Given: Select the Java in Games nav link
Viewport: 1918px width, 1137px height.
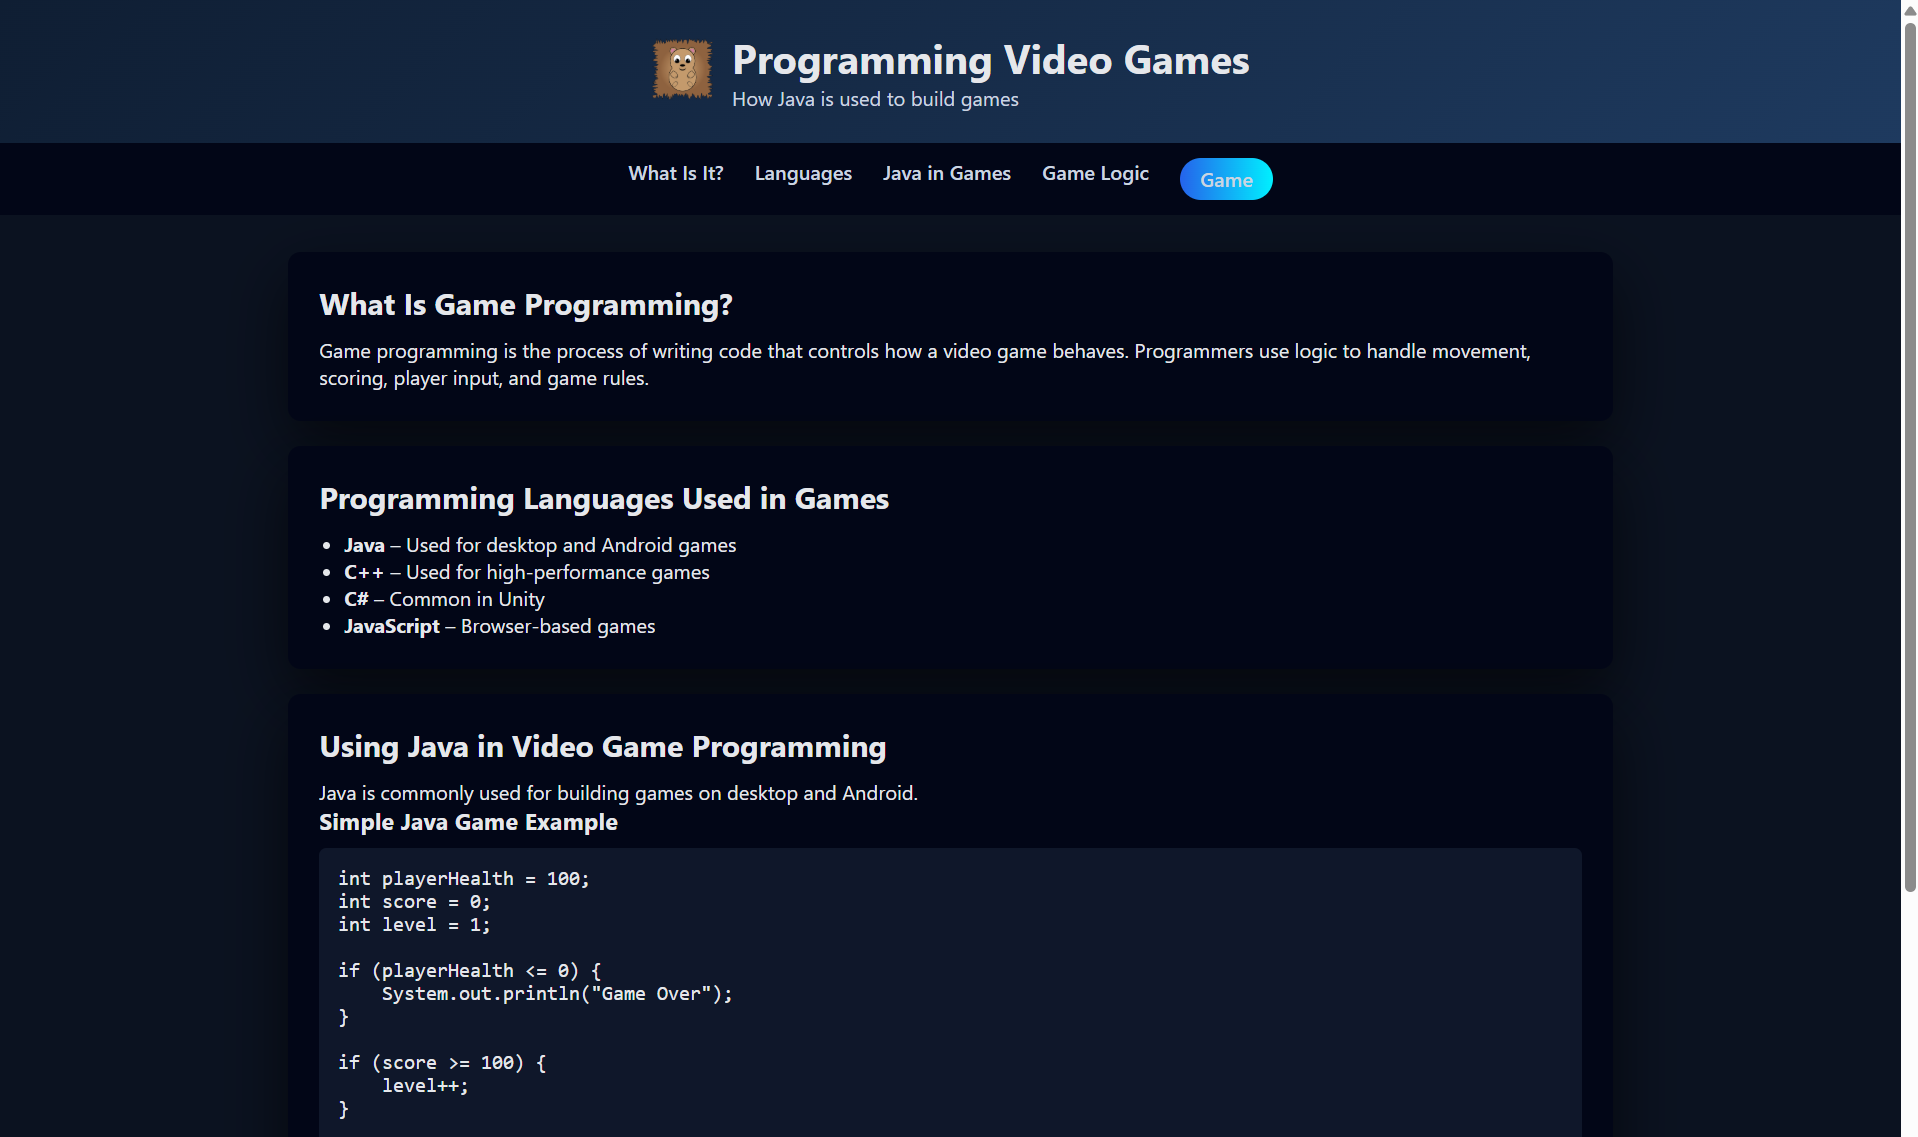Looking at the screenshot, I should (946, 174).
